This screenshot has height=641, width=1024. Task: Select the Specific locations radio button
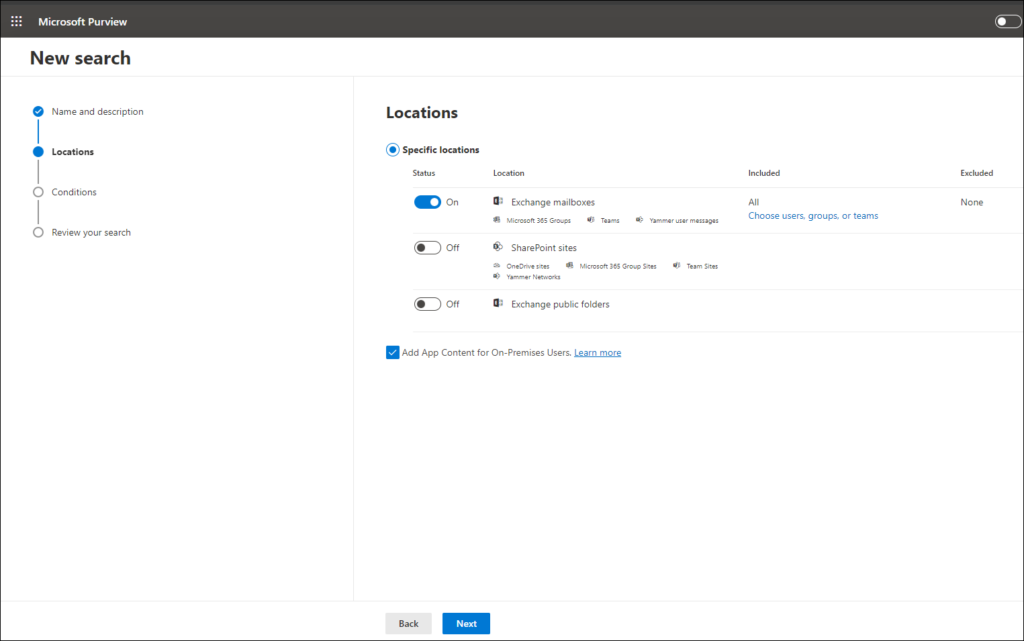coord(392,150)
